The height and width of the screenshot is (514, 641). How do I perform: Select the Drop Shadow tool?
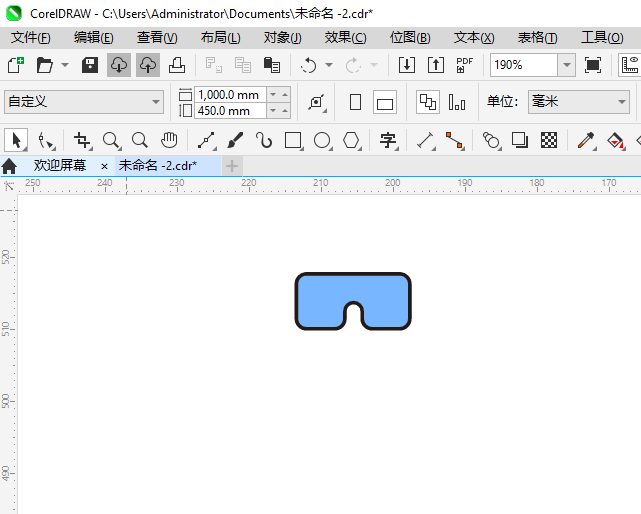click(520, 141)
